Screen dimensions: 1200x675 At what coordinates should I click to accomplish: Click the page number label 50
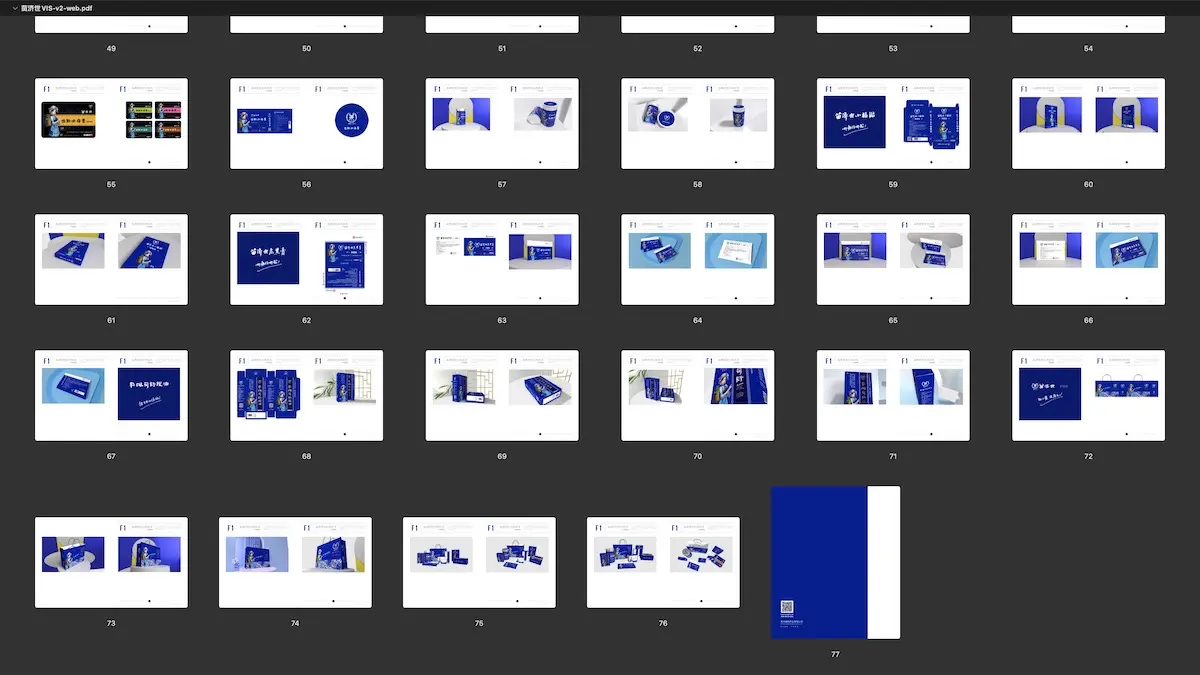306,48
